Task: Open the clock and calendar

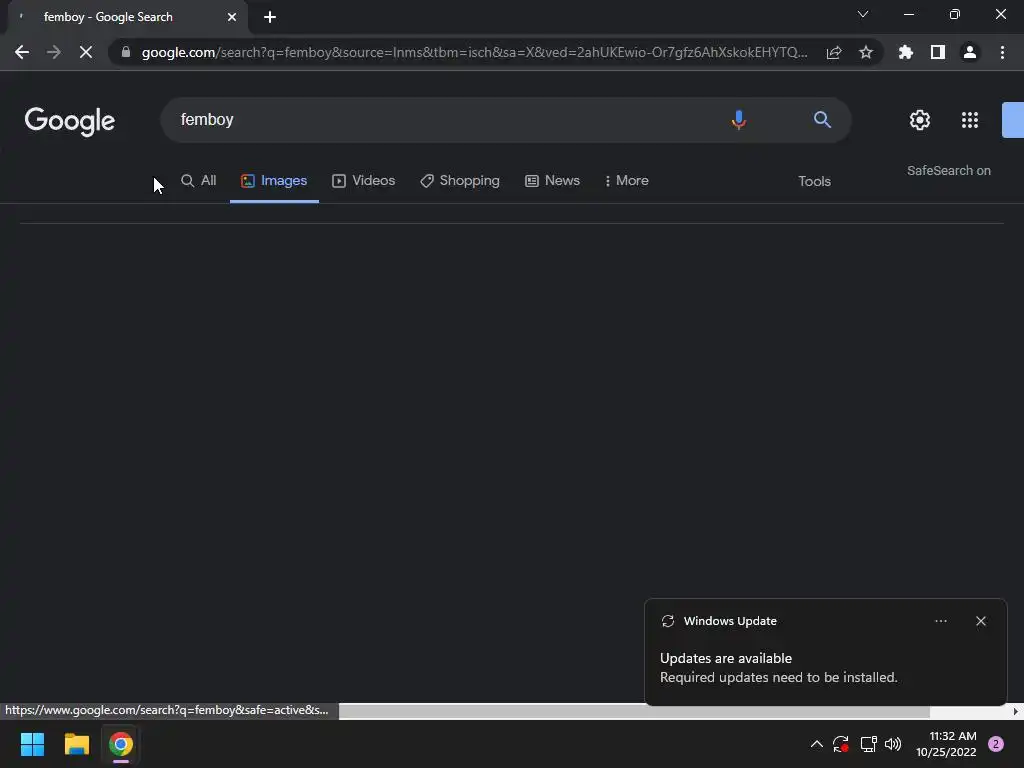Action: 946,744
